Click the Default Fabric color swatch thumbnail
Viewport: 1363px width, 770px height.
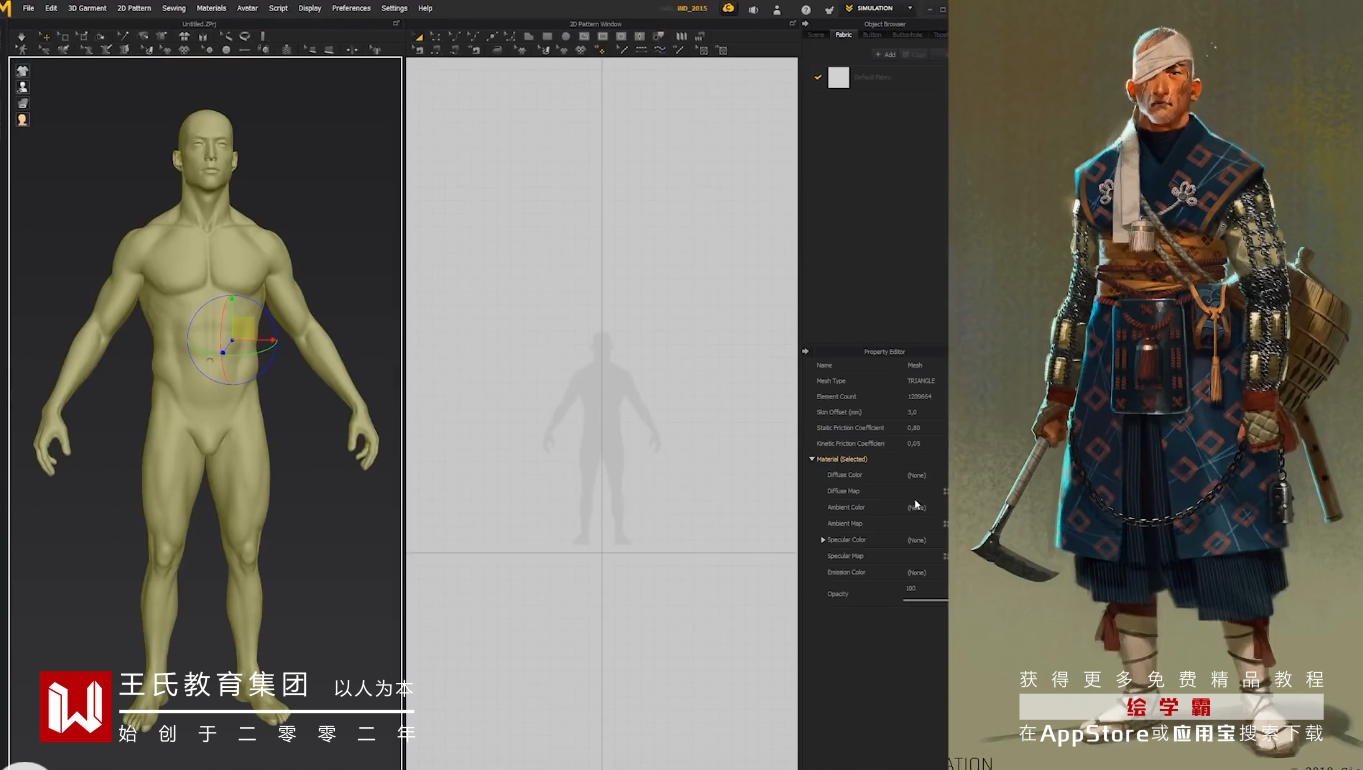pyautogui.click(x=839, y=77)
